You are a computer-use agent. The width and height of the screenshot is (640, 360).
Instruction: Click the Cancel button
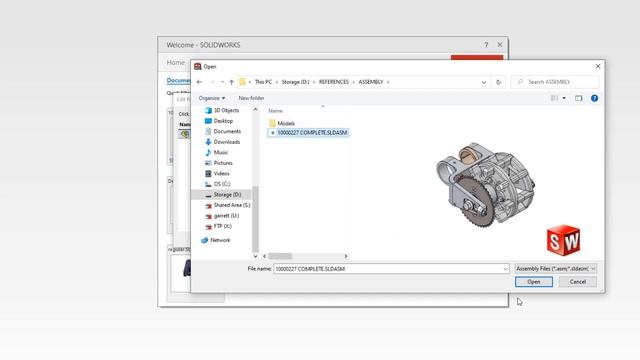(x=578, y=282)
